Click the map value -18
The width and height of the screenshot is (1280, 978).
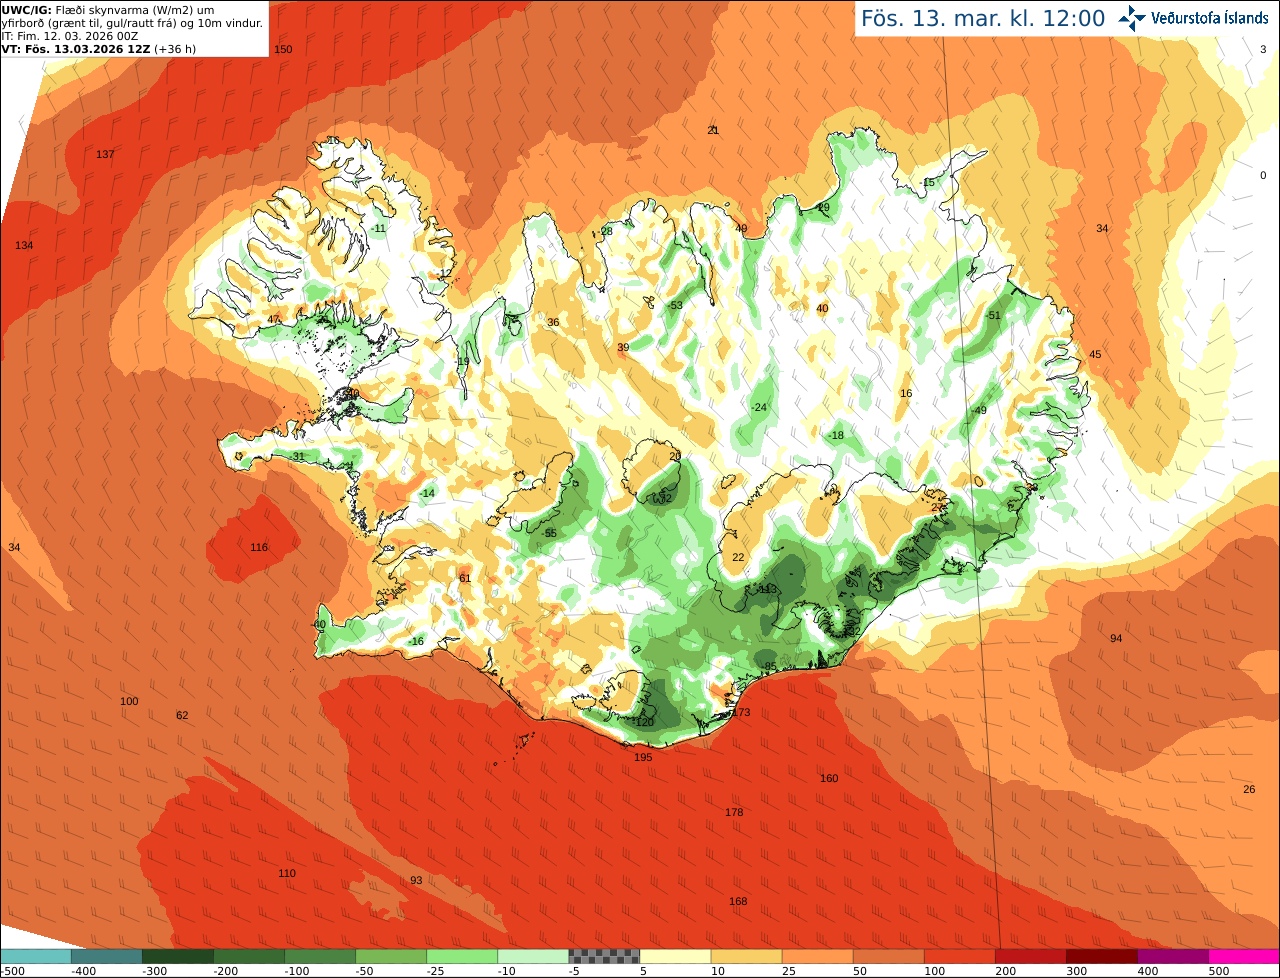coord(835,435)
